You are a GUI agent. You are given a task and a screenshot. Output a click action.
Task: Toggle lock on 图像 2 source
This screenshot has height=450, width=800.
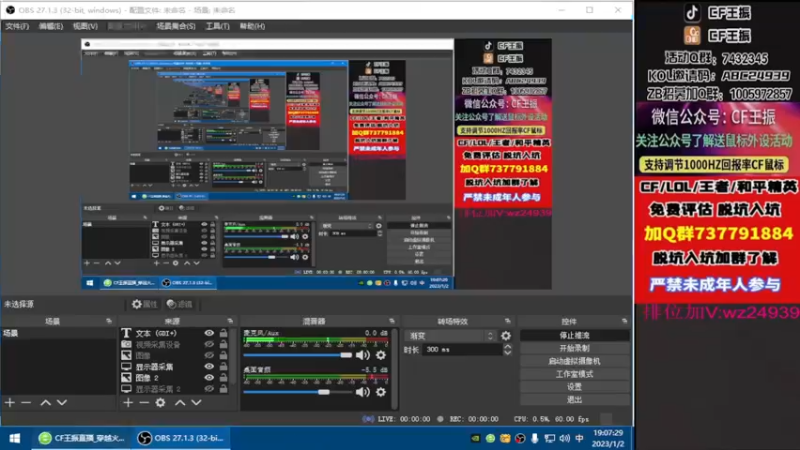point(223,378)
